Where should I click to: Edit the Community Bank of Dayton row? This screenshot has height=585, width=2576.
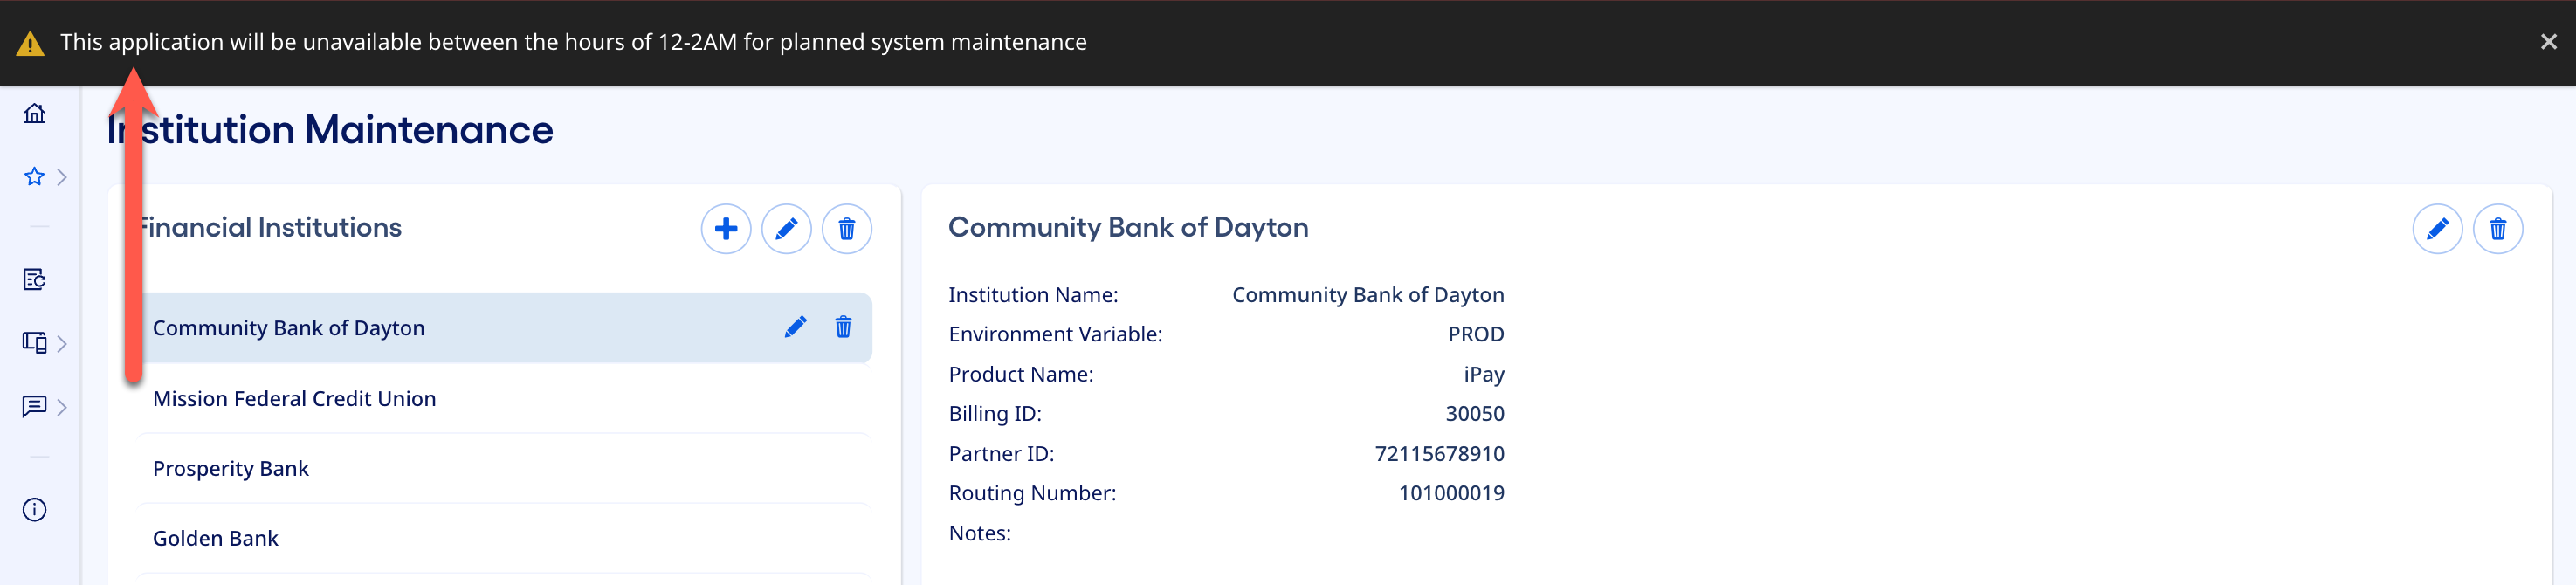point(795,327)
